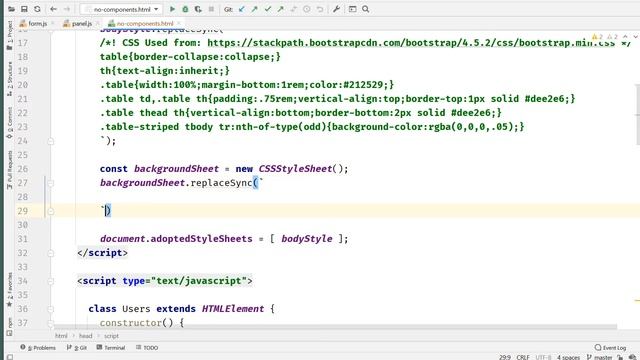
Task: Click the Open folder toolbar icon
Action: [x=11, y=9]
